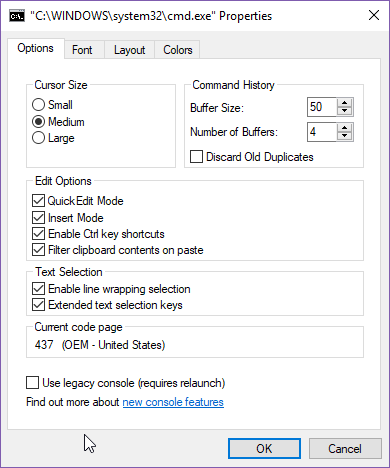Uncheck Filter clipboard contents on paste

point(38,250)
